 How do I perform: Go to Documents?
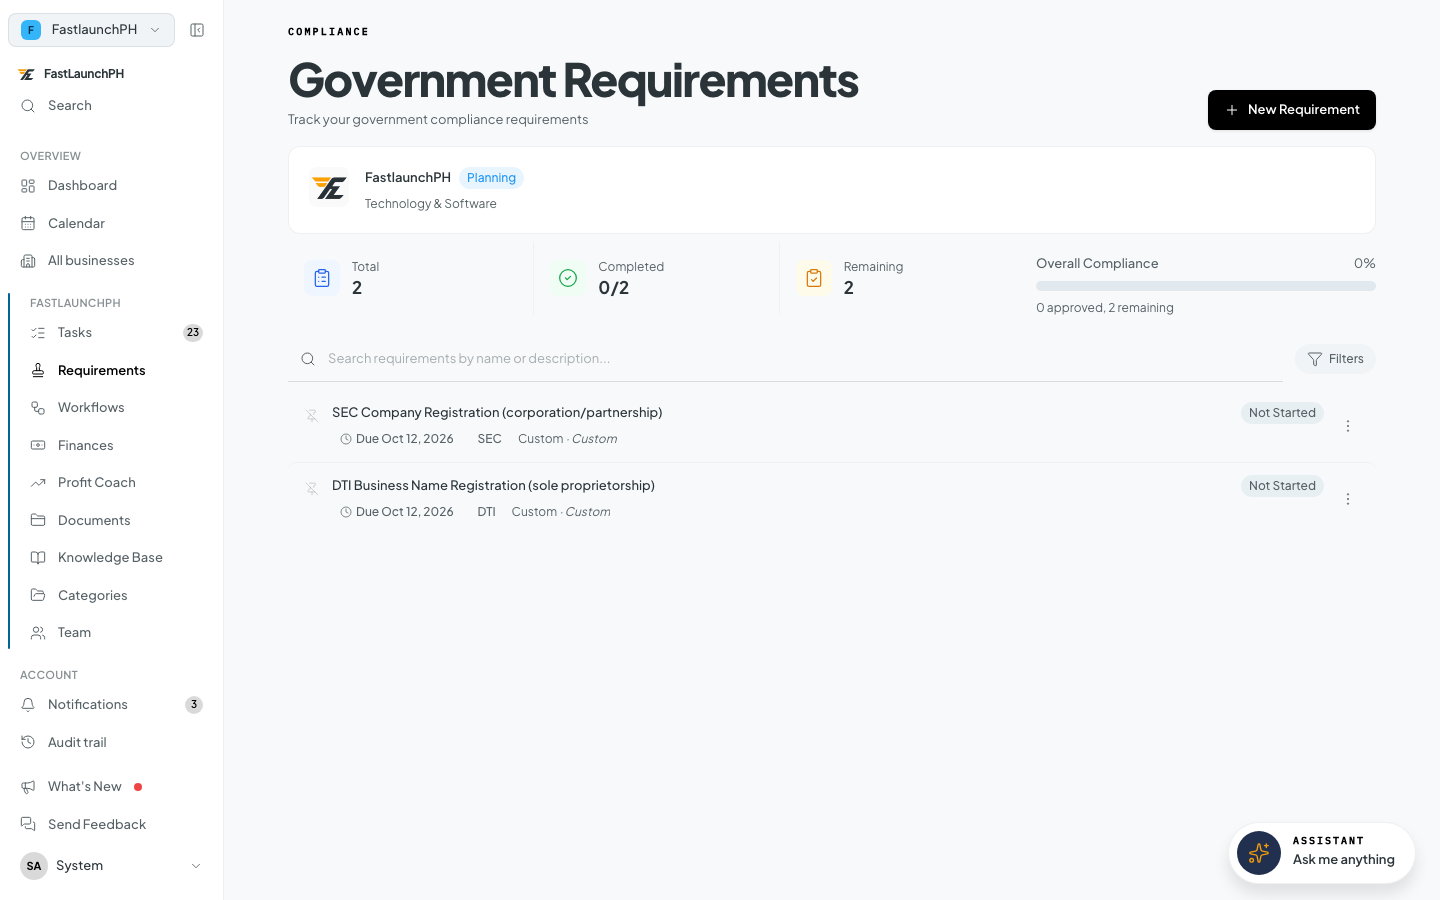click(116, 520)
